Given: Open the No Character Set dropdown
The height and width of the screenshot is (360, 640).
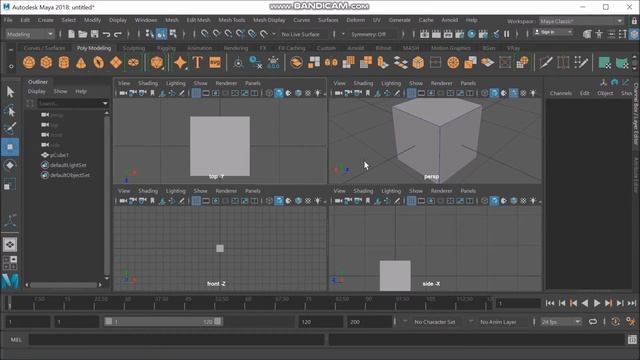Looking at the screenshot, I should (x=435, y=322).
